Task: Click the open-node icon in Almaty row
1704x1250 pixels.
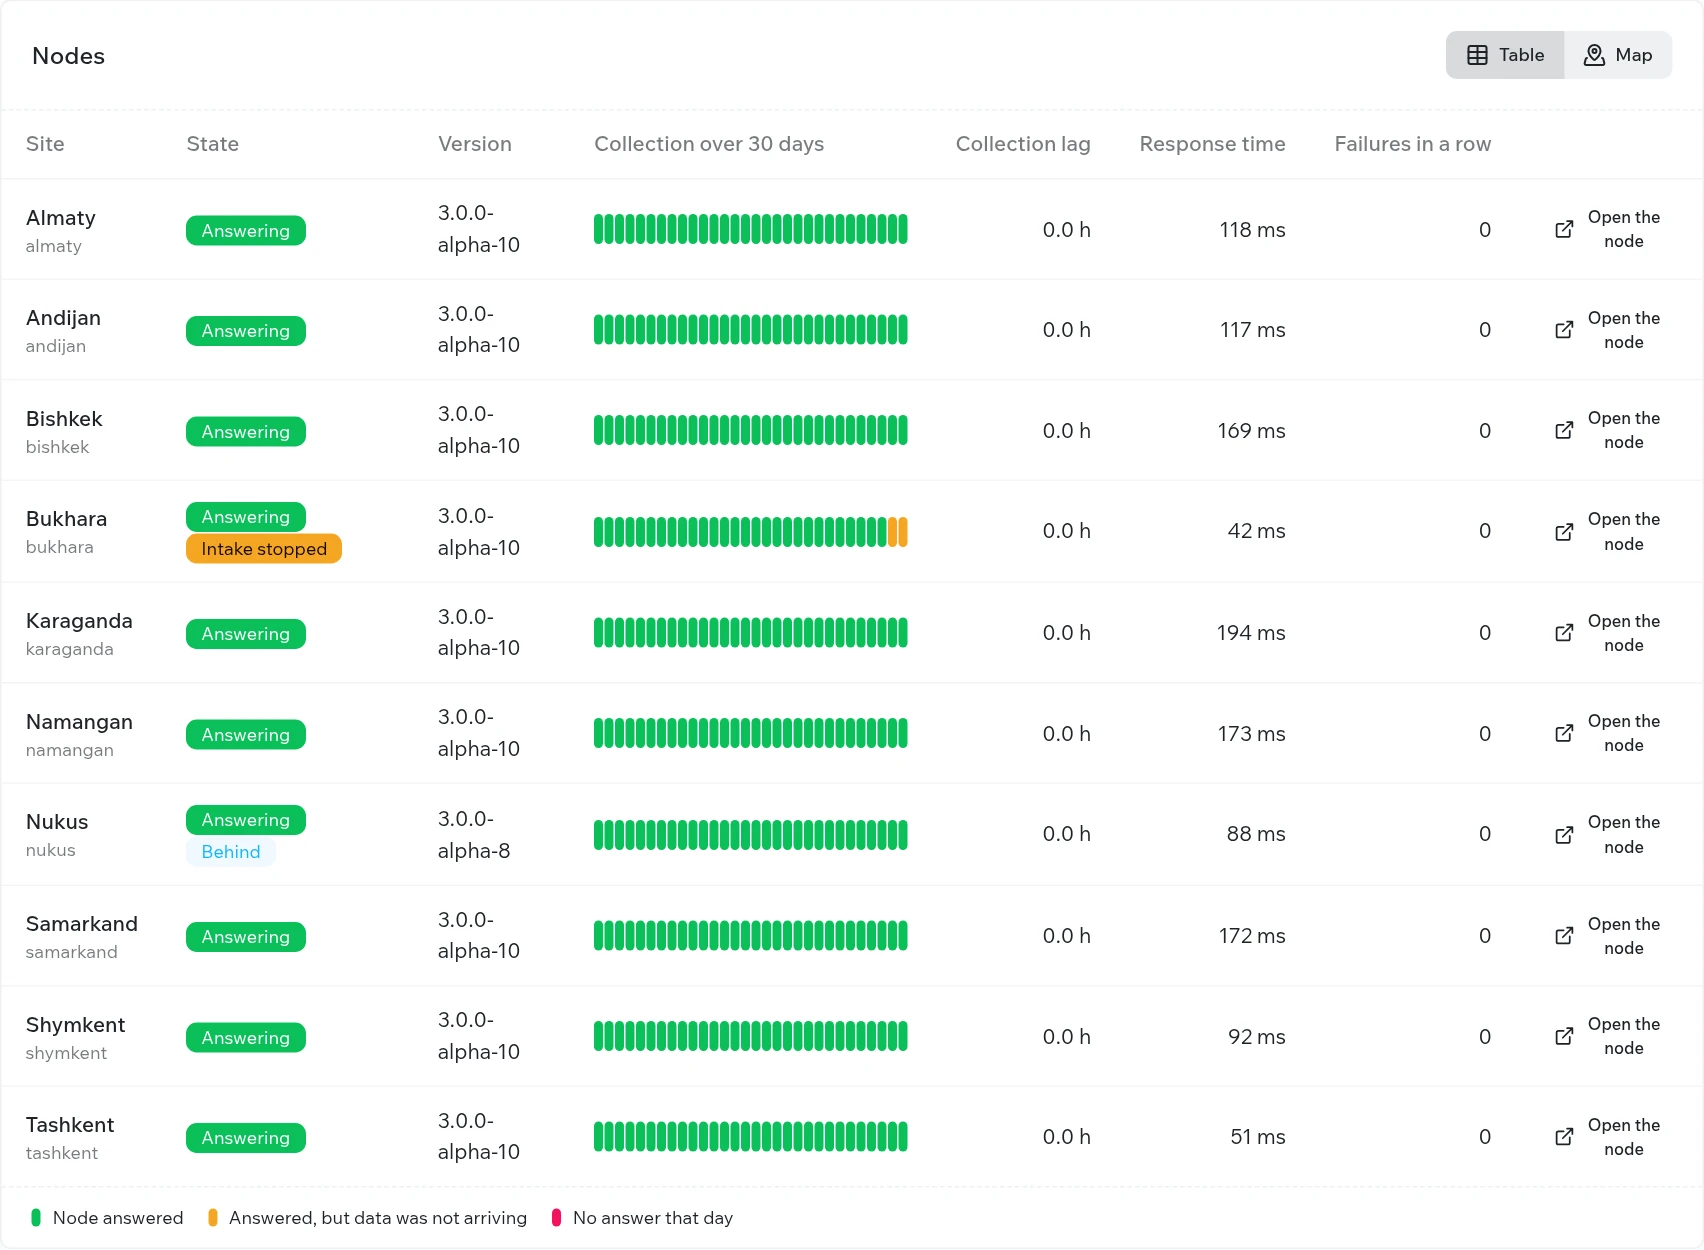Action: pos(1564,230)
